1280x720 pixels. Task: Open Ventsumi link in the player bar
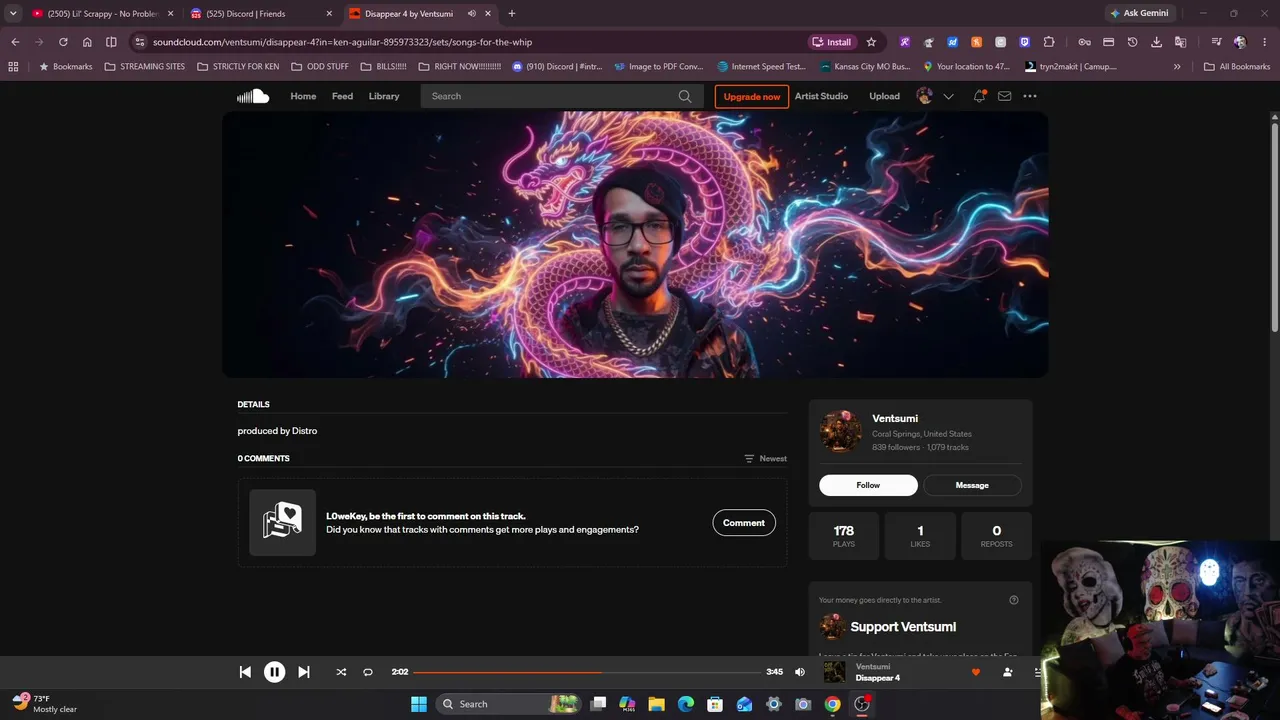(x=873, y=667)
